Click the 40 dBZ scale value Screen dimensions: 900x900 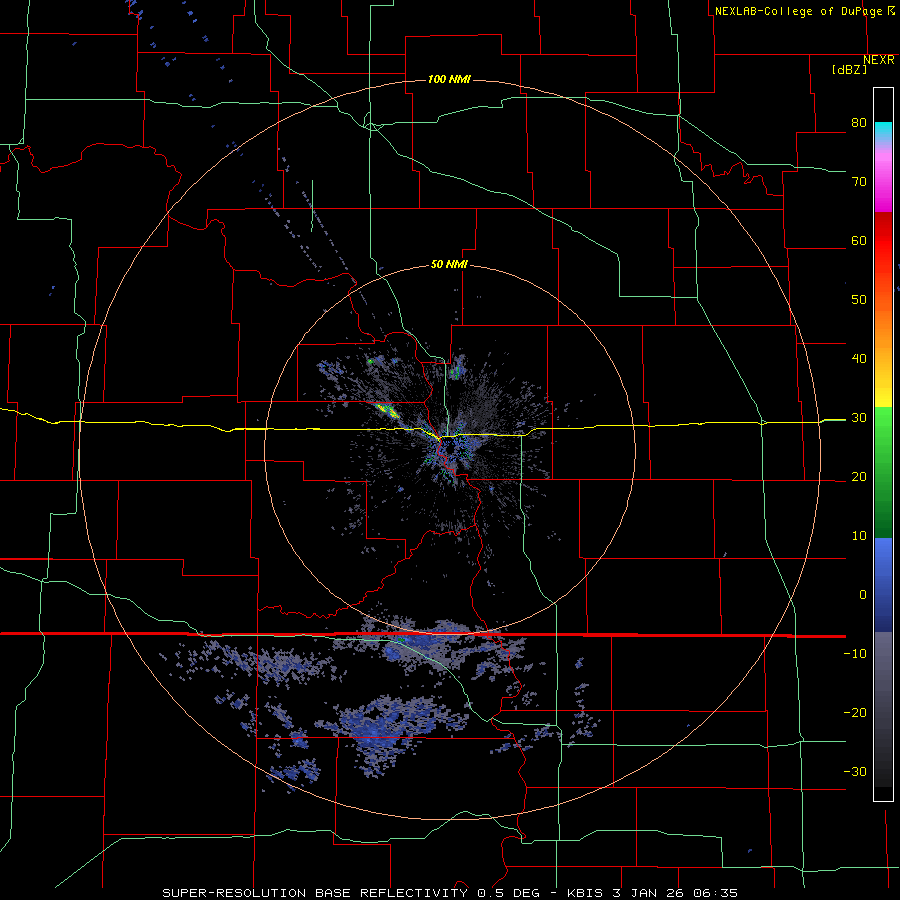[x=859, y=359]
